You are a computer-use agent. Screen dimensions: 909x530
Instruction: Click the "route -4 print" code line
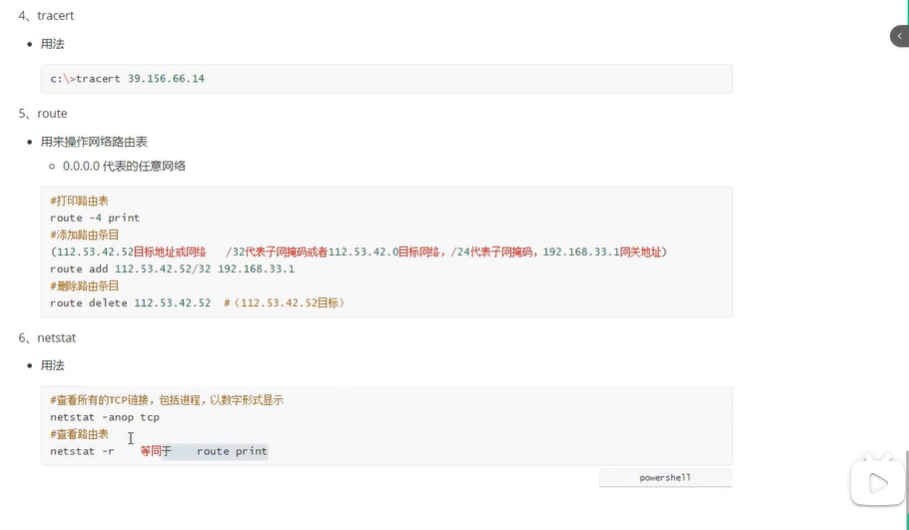point(95,218)
